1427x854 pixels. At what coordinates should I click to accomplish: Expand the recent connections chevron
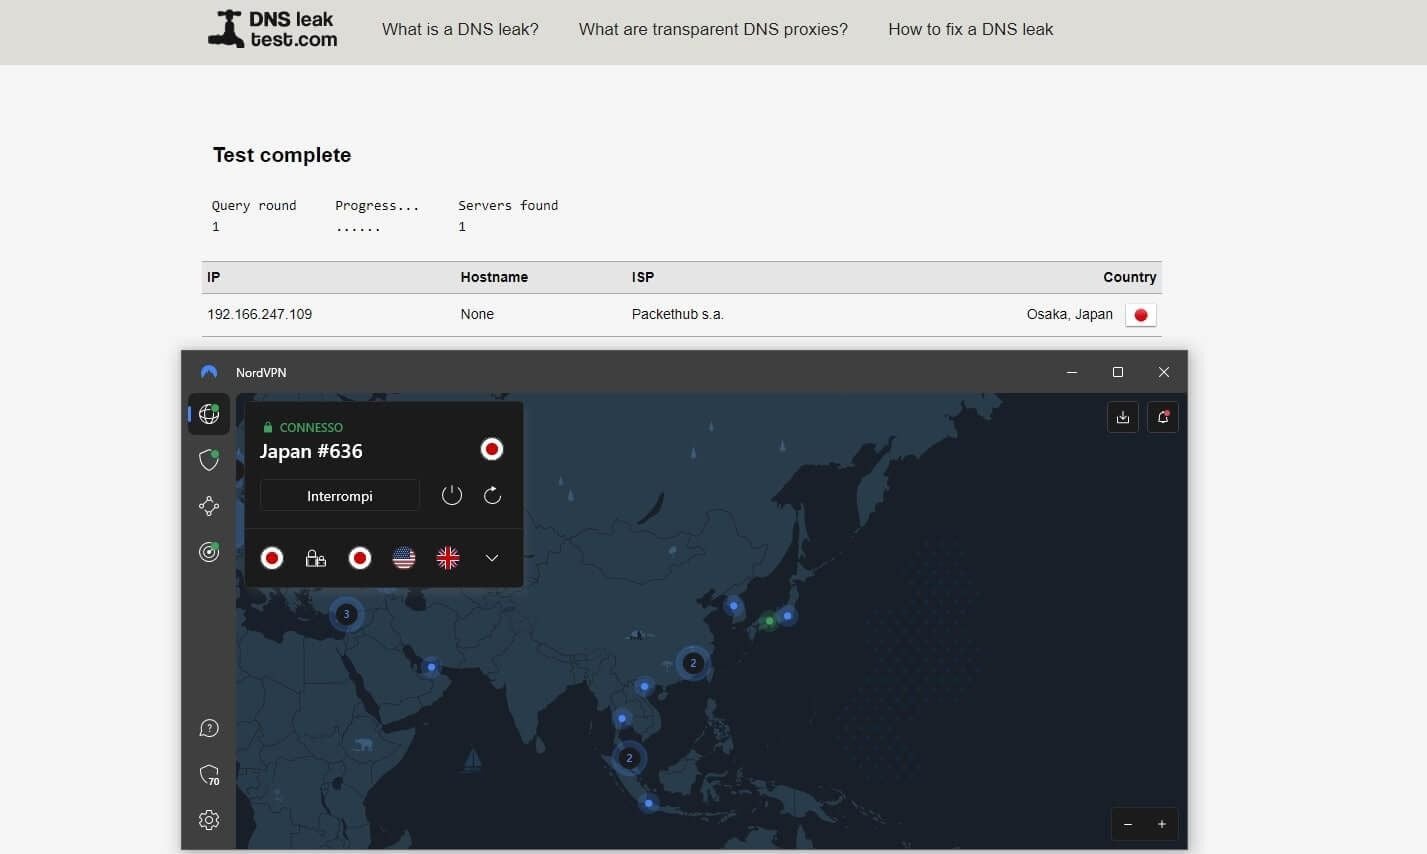[x=492, y=558]
